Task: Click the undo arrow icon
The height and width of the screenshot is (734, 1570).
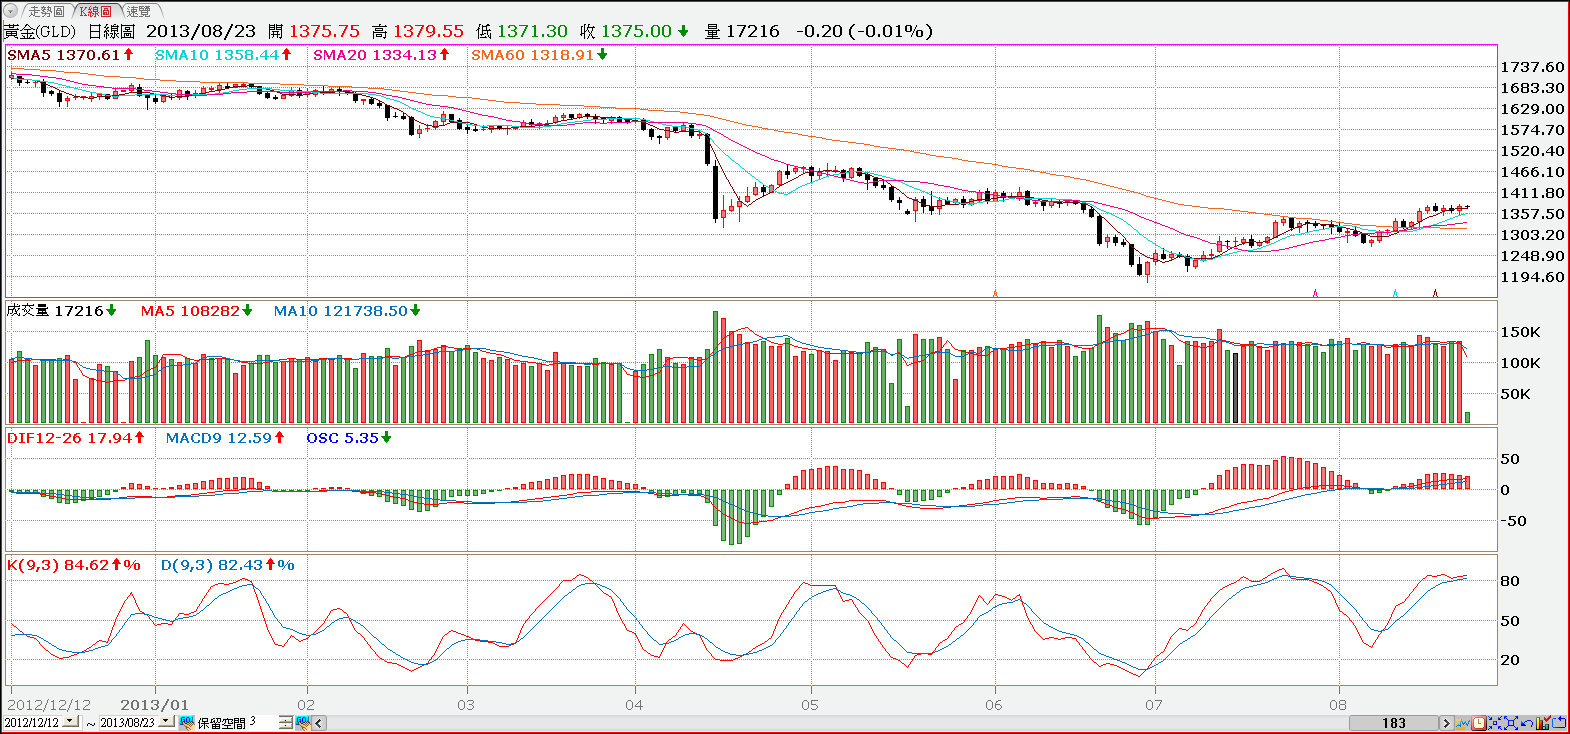Action: coord(1526,723)
